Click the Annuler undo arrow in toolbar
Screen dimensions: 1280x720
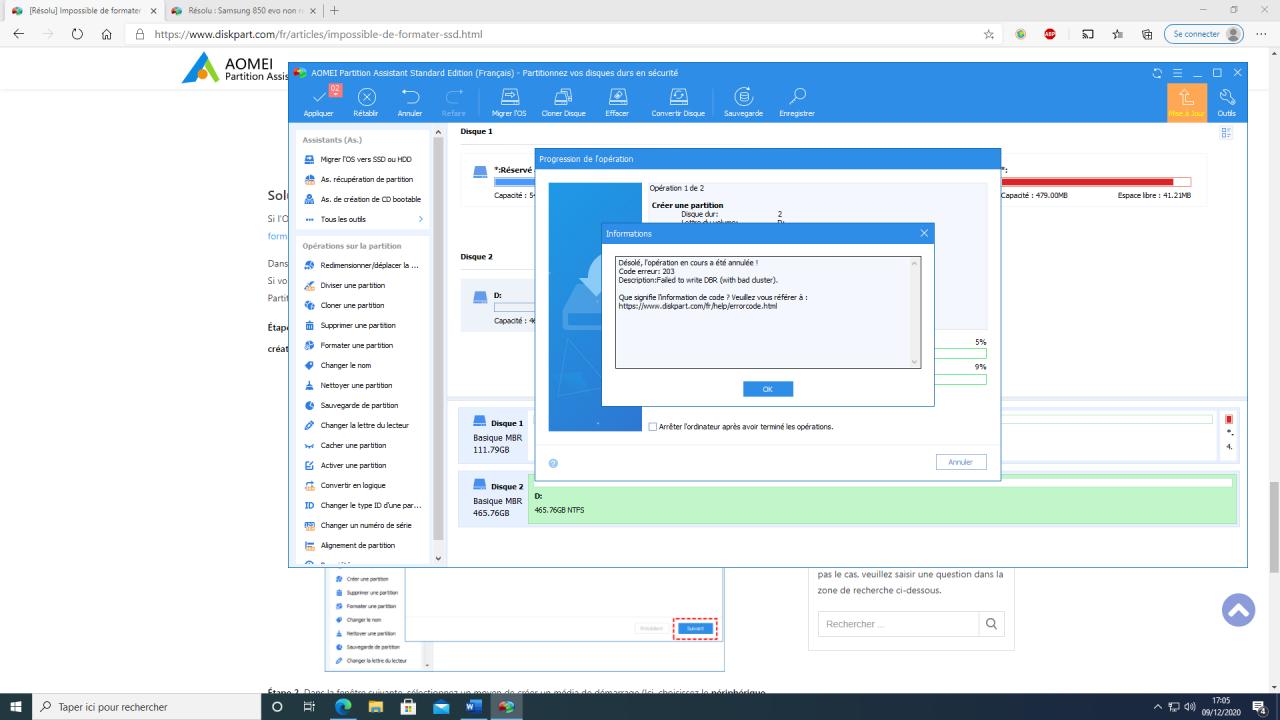point(410,96)
